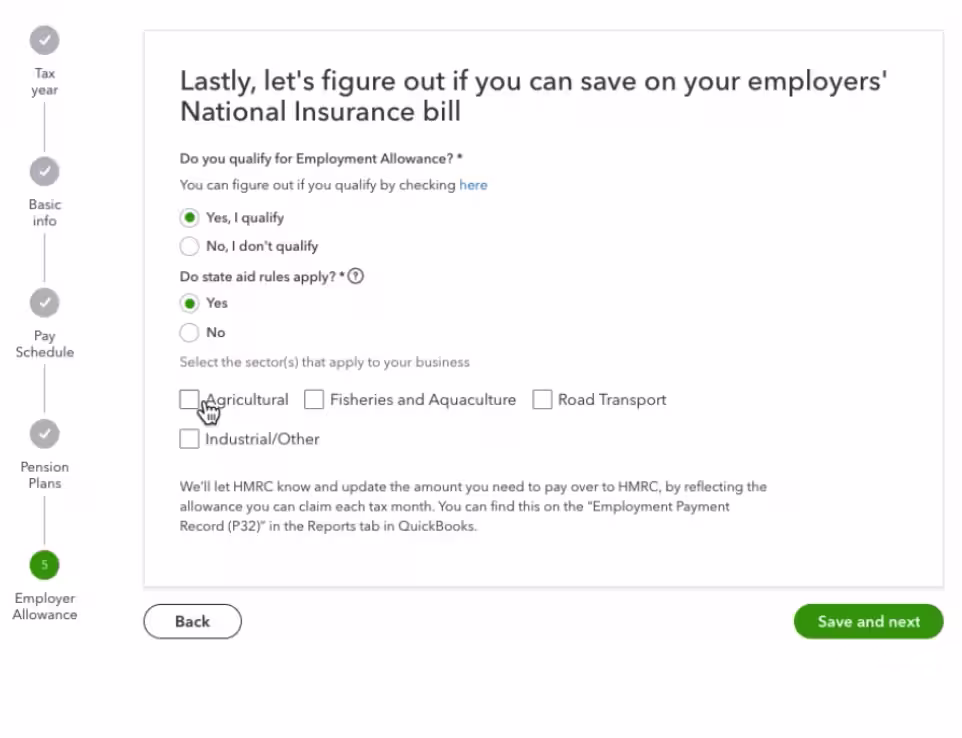Choose No for state aid rules
962x738 pixels.
click(x=190, y=332)
